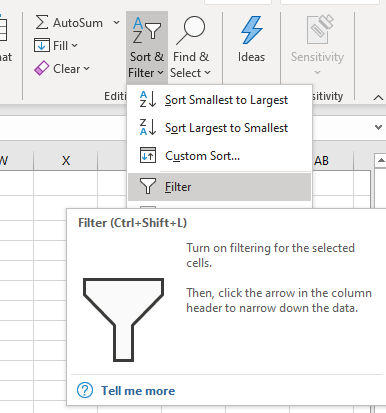Click the AutoSum button label
Image resolution: width=386 pixels, height=413 pixels.
coord(78,23)
